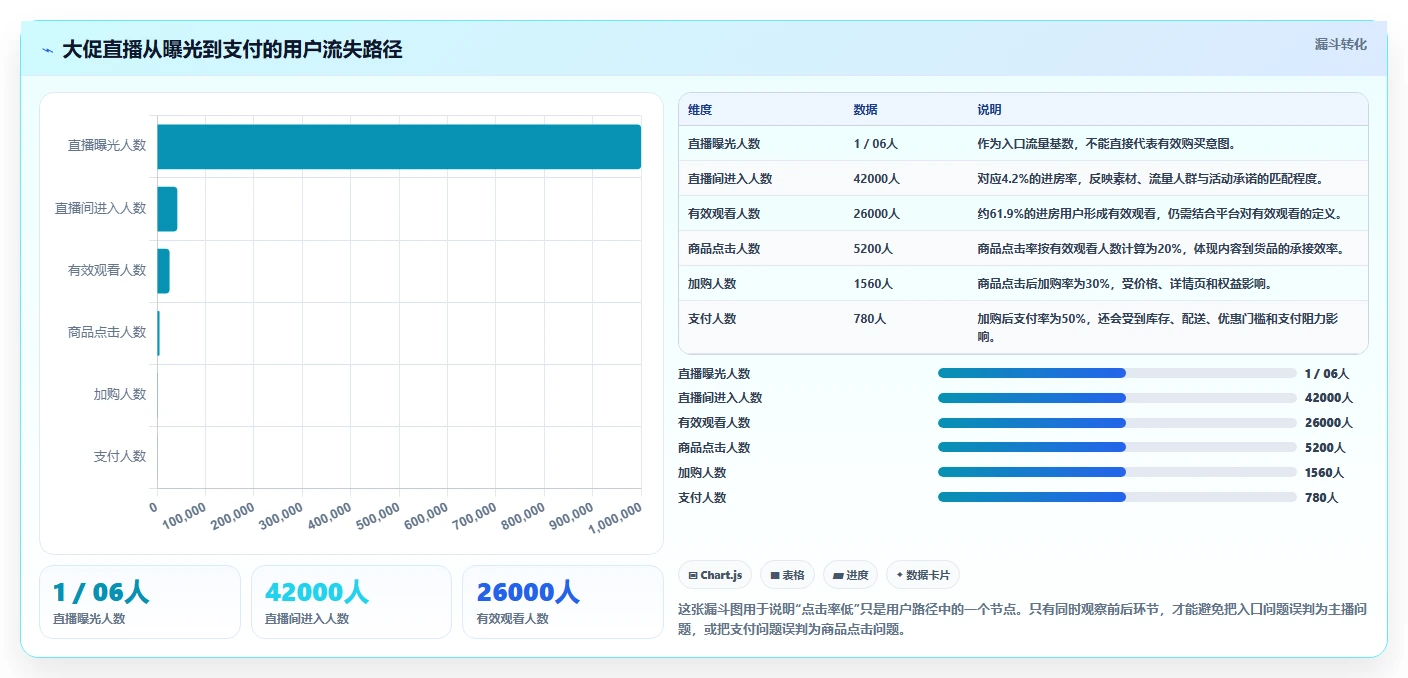Click the 加购人数 chart axis label
Screen dimensions: 1408x678
pos(120,394)
